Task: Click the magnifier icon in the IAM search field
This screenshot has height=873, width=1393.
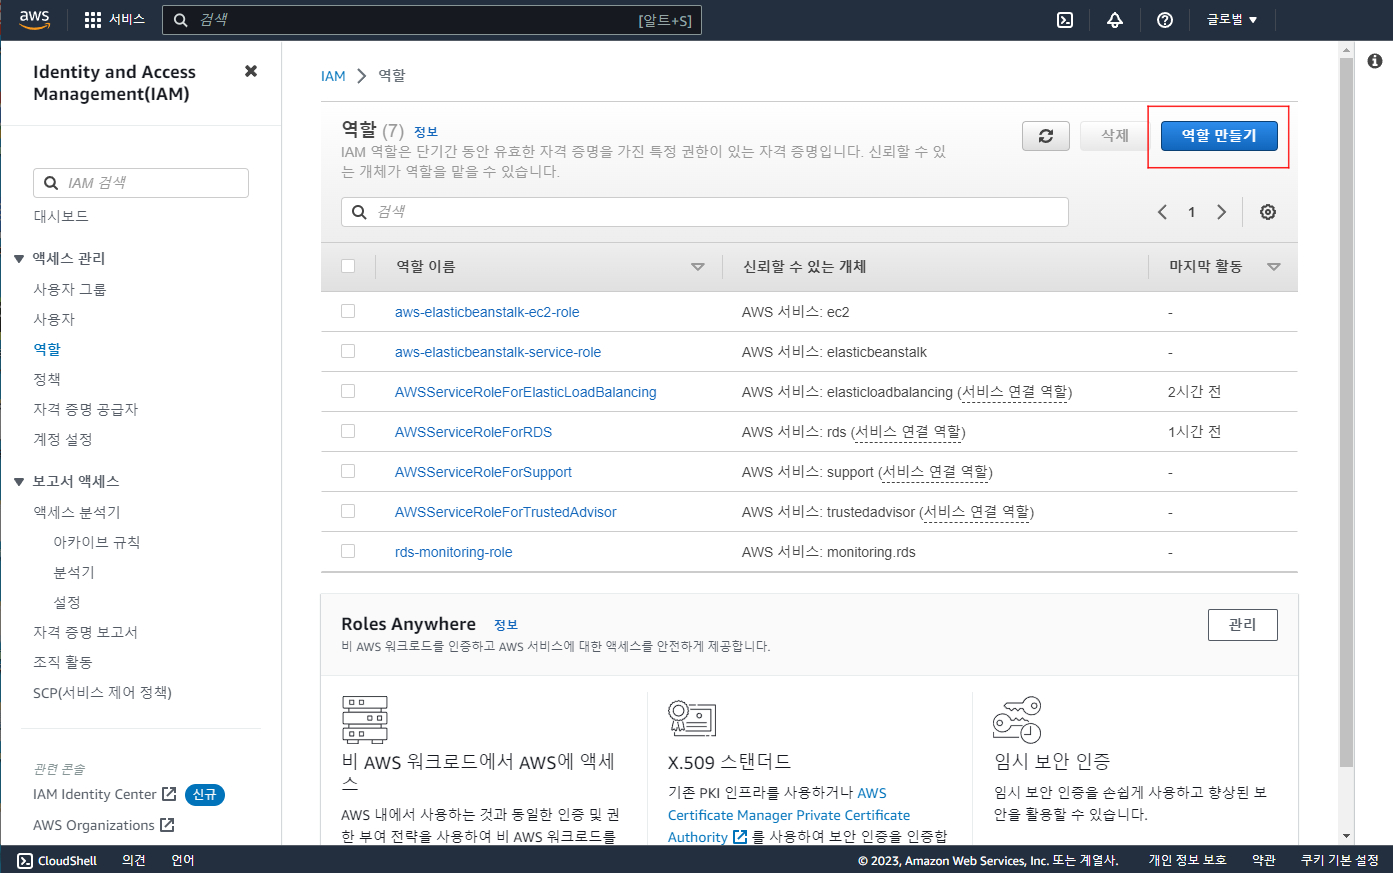Action: coord(51,183)
